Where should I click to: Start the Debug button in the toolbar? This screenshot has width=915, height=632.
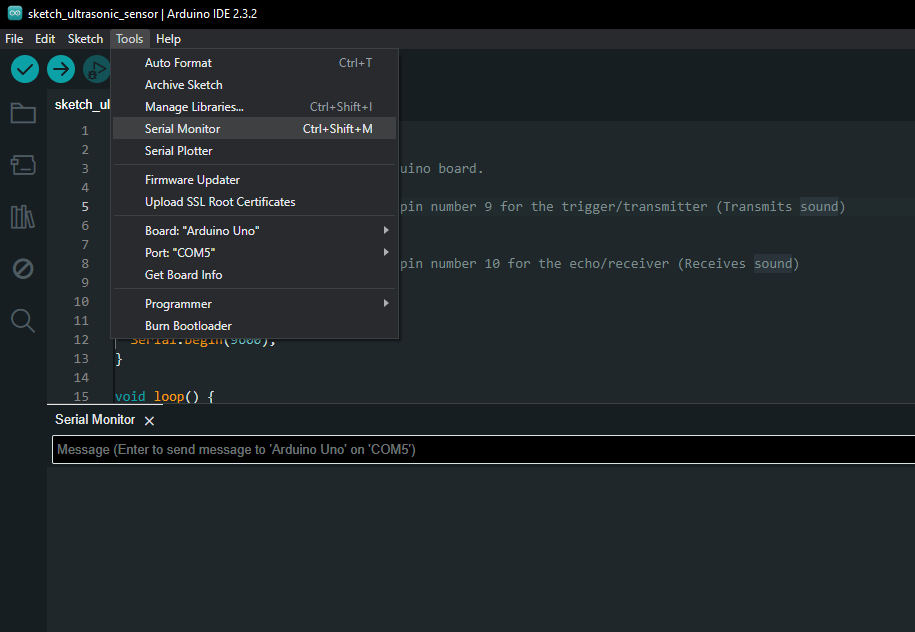tap(96, 69)
